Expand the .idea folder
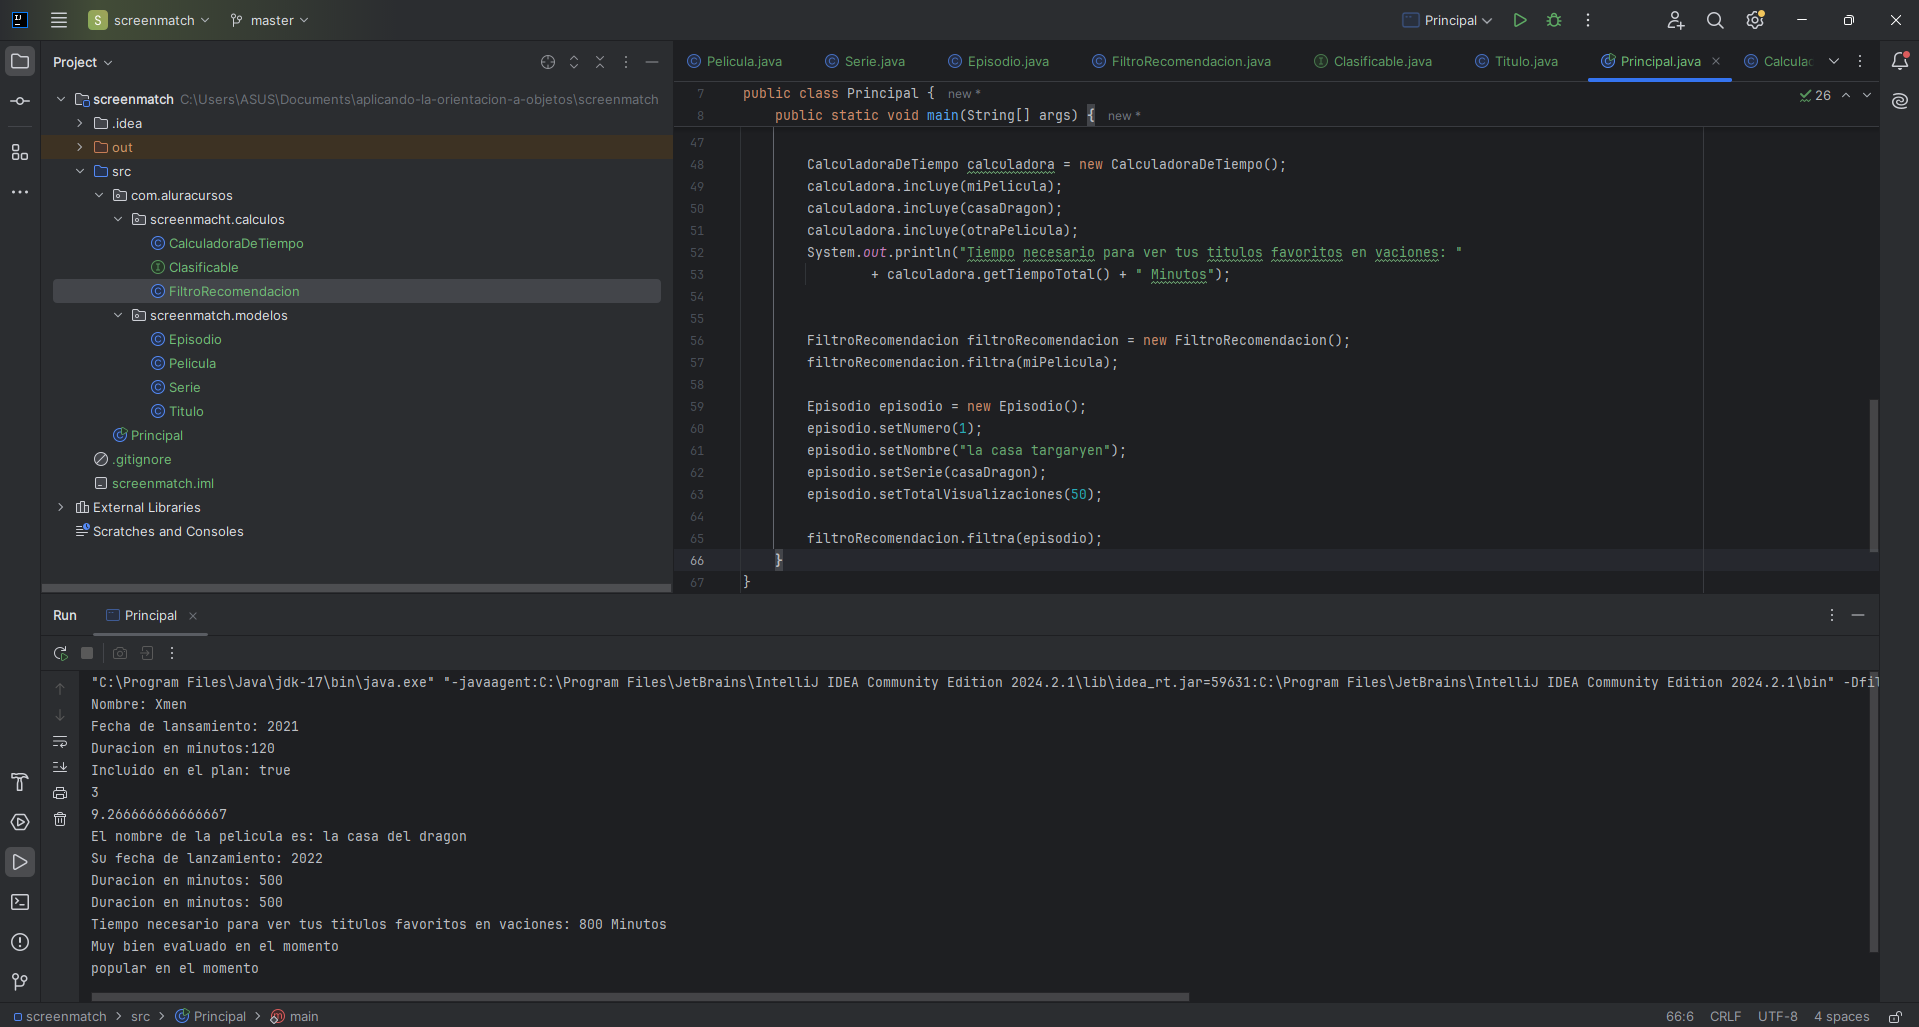 80,123
